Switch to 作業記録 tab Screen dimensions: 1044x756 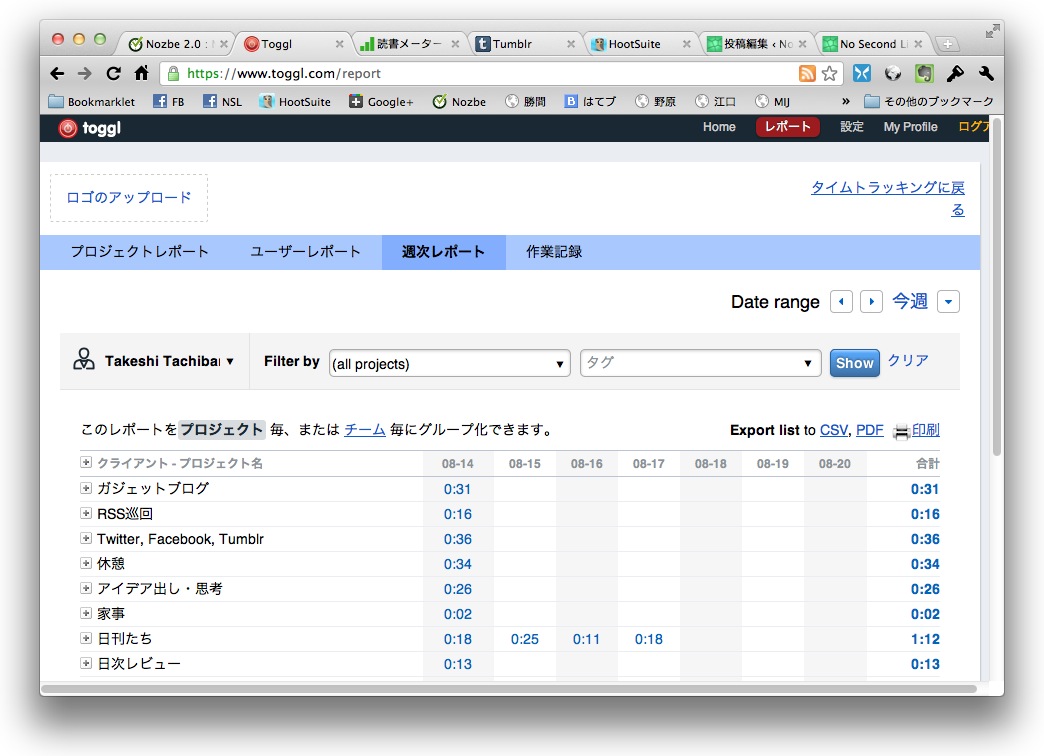554,252
